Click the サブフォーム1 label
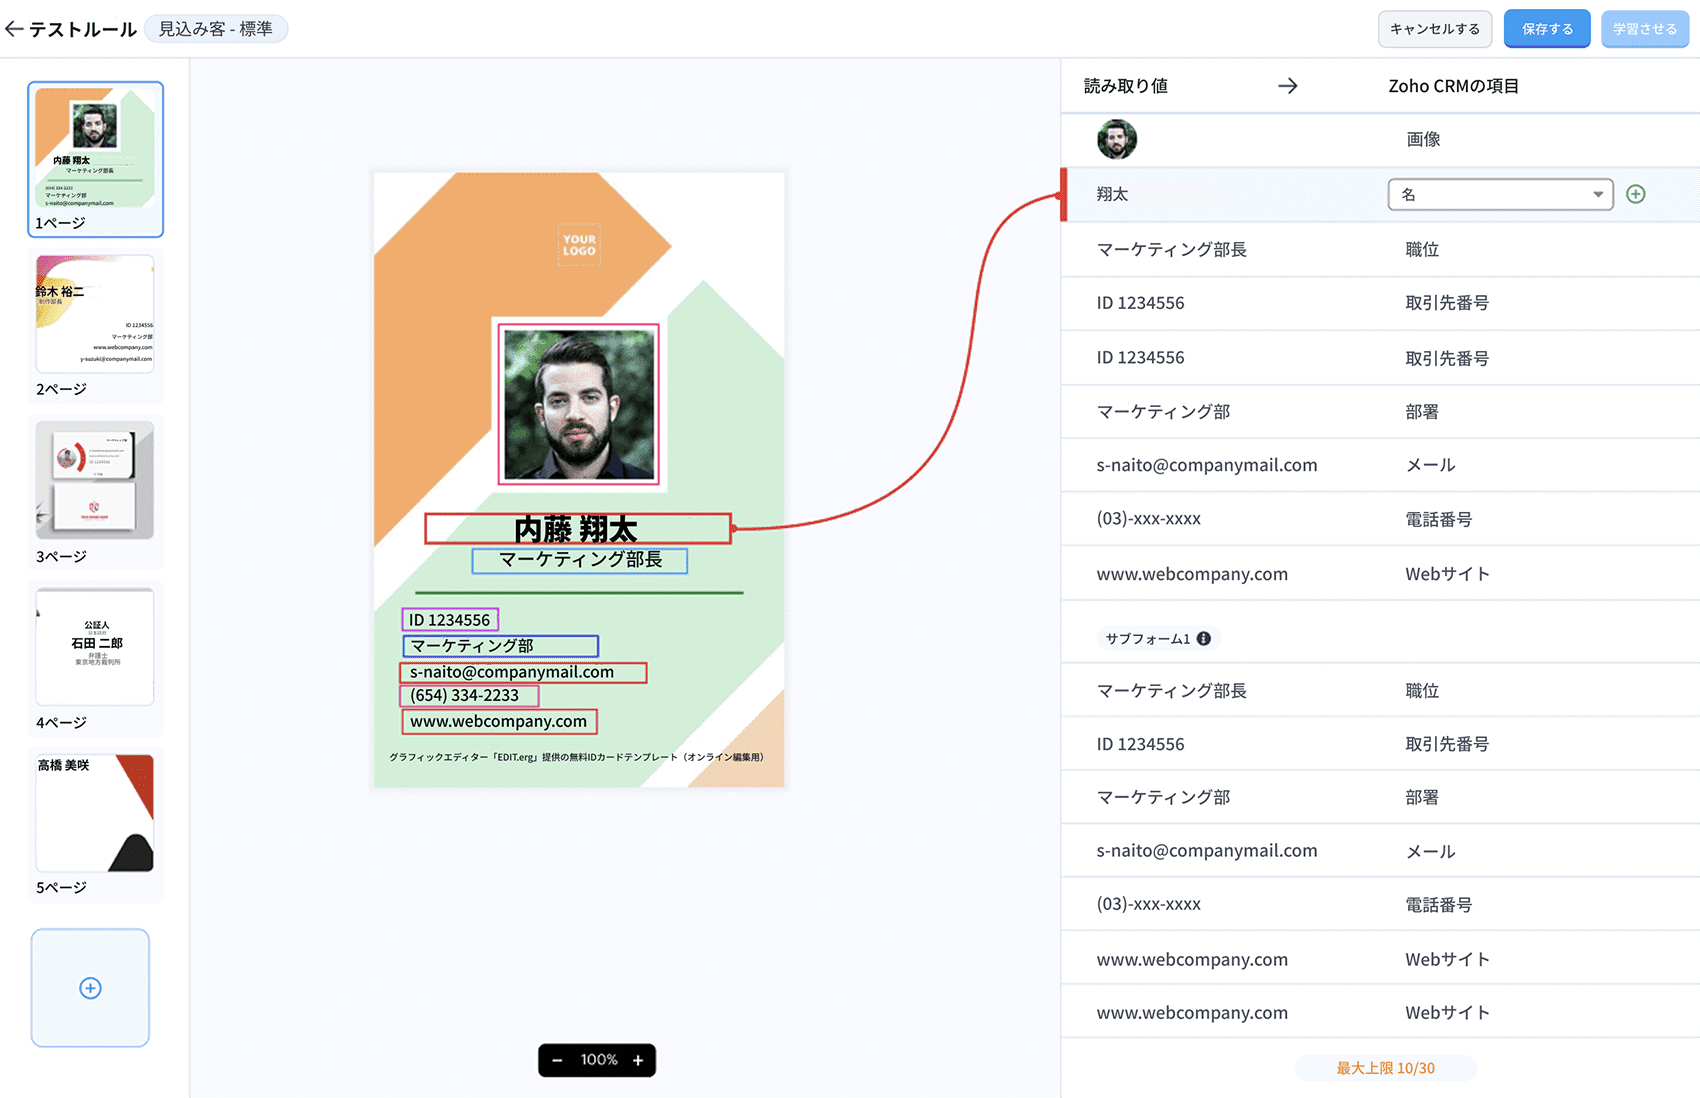The width and height of the screenshot is (1700, 1098). [x=1148, y=638]
